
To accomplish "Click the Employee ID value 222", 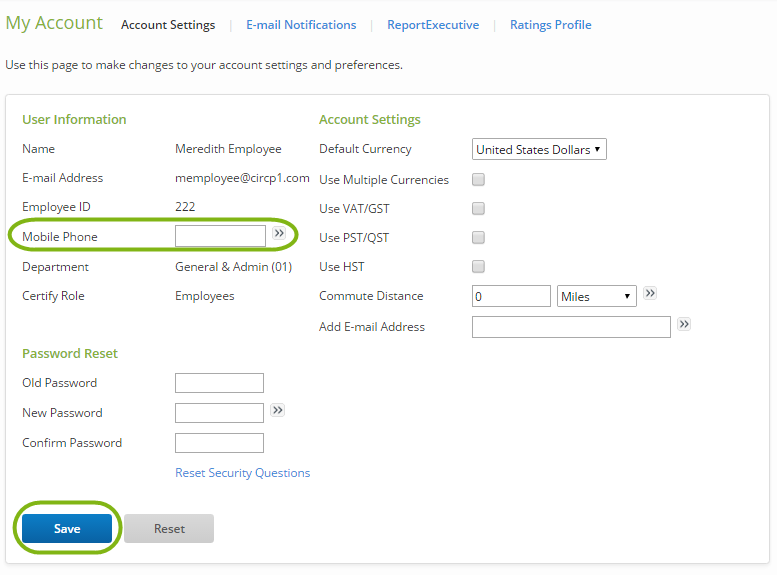I will pyautogui.click(x=185, y=207).
